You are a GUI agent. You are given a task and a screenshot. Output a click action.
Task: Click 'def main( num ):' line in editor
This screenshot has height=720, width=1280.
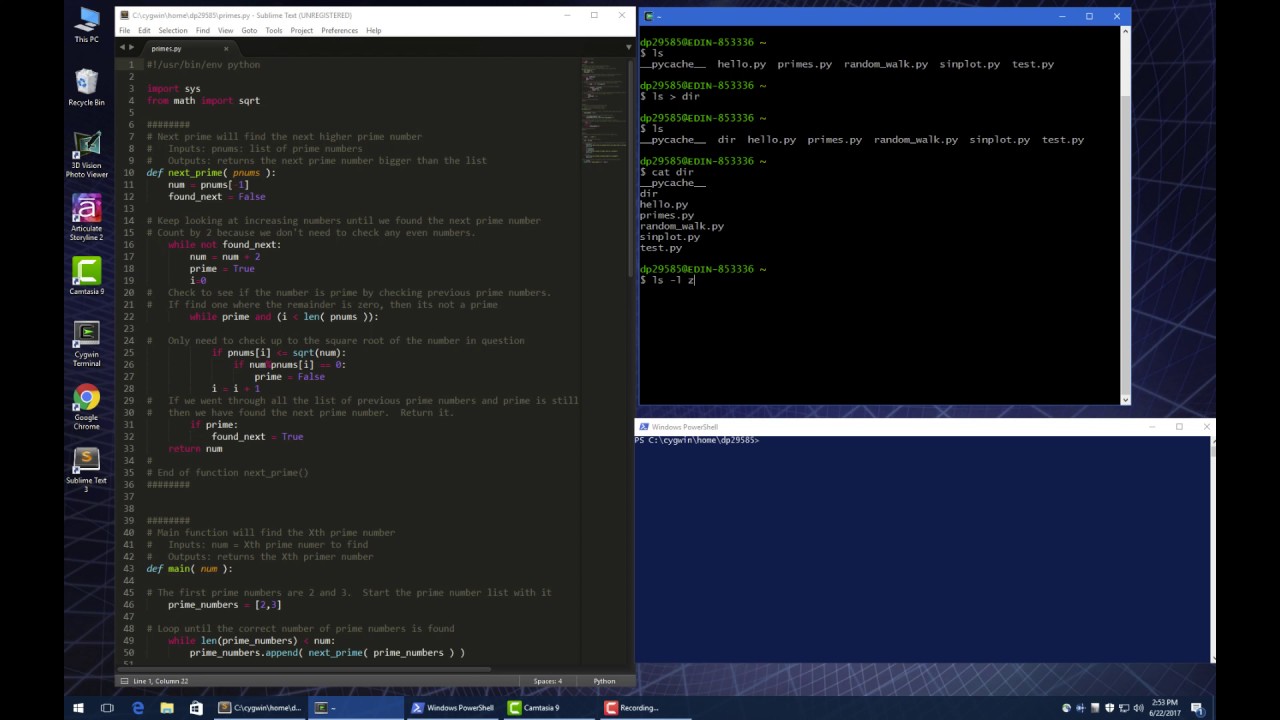[189, 568]
